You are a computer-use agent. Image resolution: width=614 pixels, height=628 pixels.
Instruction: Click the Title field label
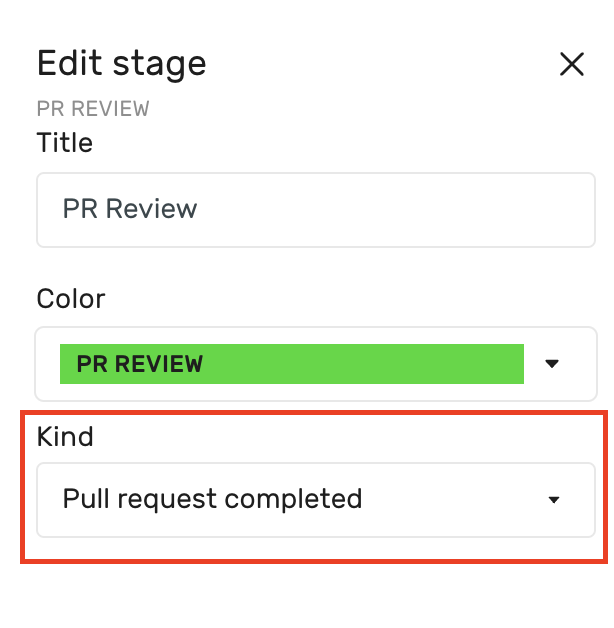tap(65, 143)
